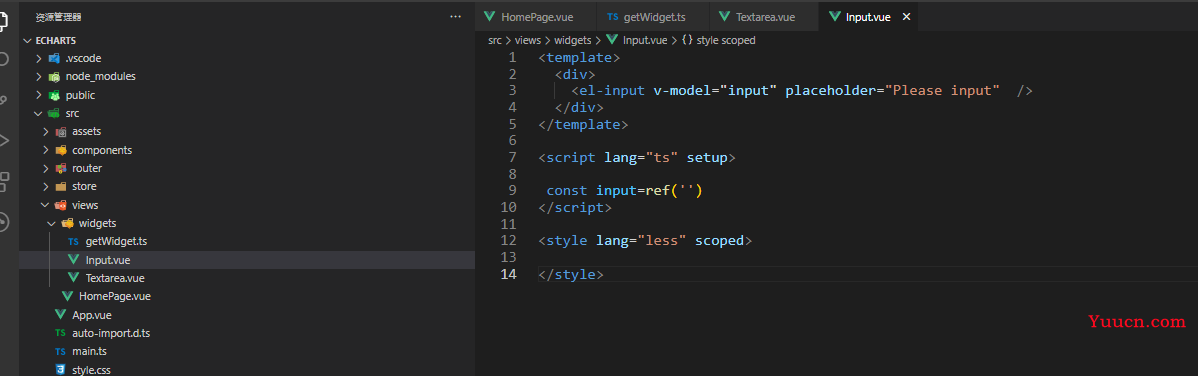Collapse the src folder chevron
The width and height of the screenshot is (1198, 376).
39,113
